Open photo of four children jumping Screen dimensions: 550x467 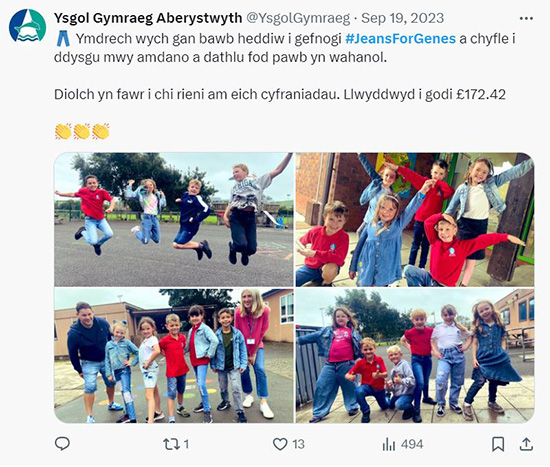click(x=174, y=220)
